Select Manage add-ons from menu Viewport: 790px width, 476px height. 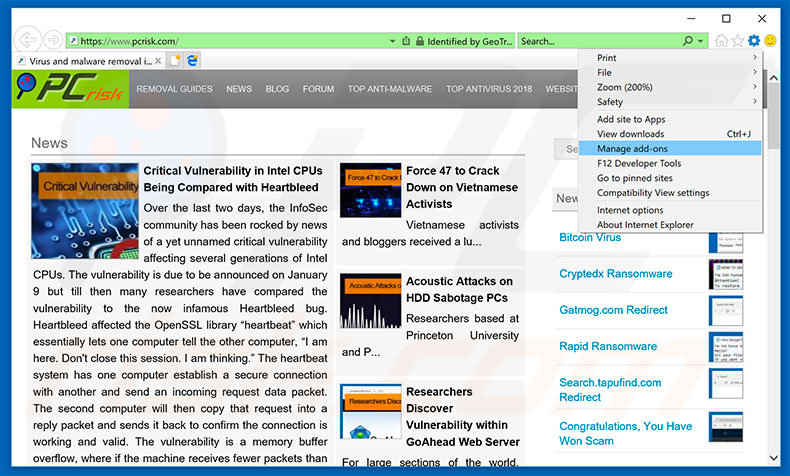tap(632, 148)
